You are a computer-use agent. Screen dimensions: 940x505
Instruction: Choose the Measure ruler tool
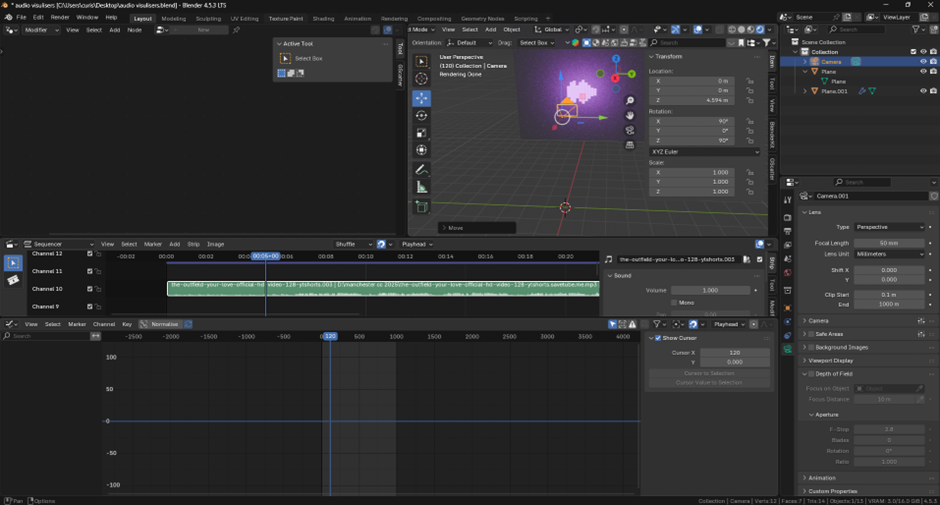pos(421,187)
